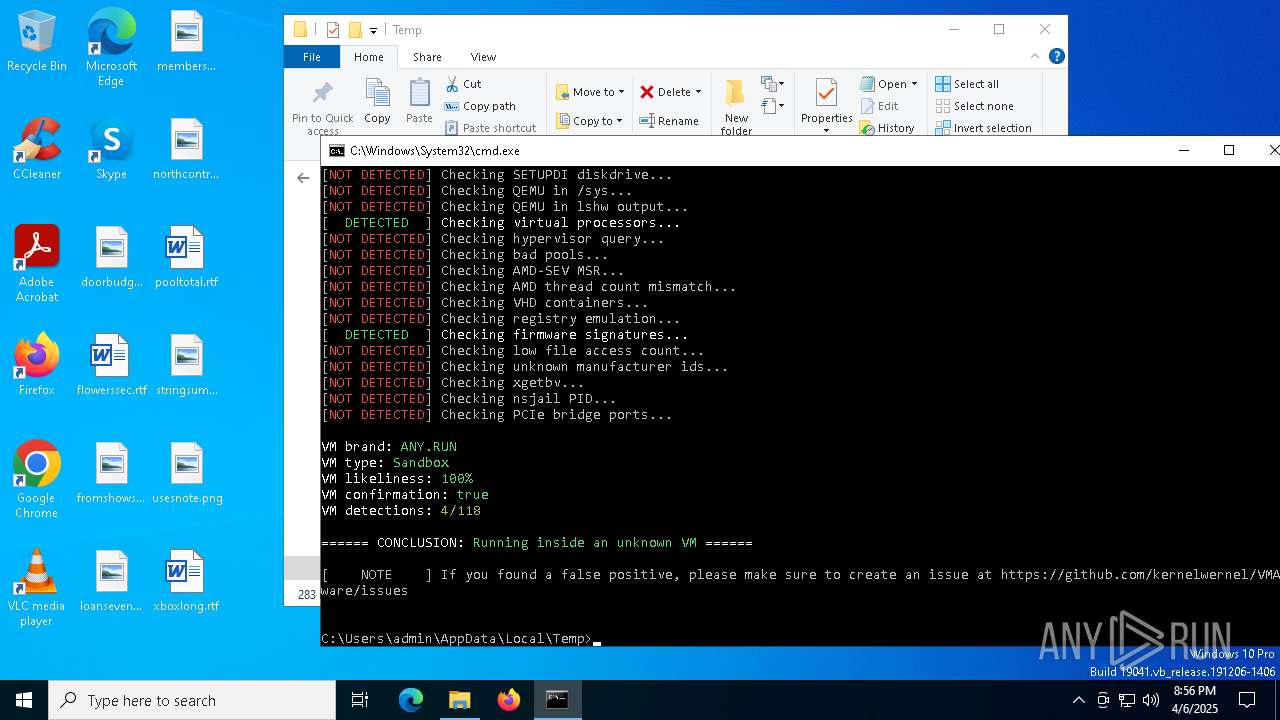Open File Explorer from taskbar
1280x720 pixels.
click(459, 700)
